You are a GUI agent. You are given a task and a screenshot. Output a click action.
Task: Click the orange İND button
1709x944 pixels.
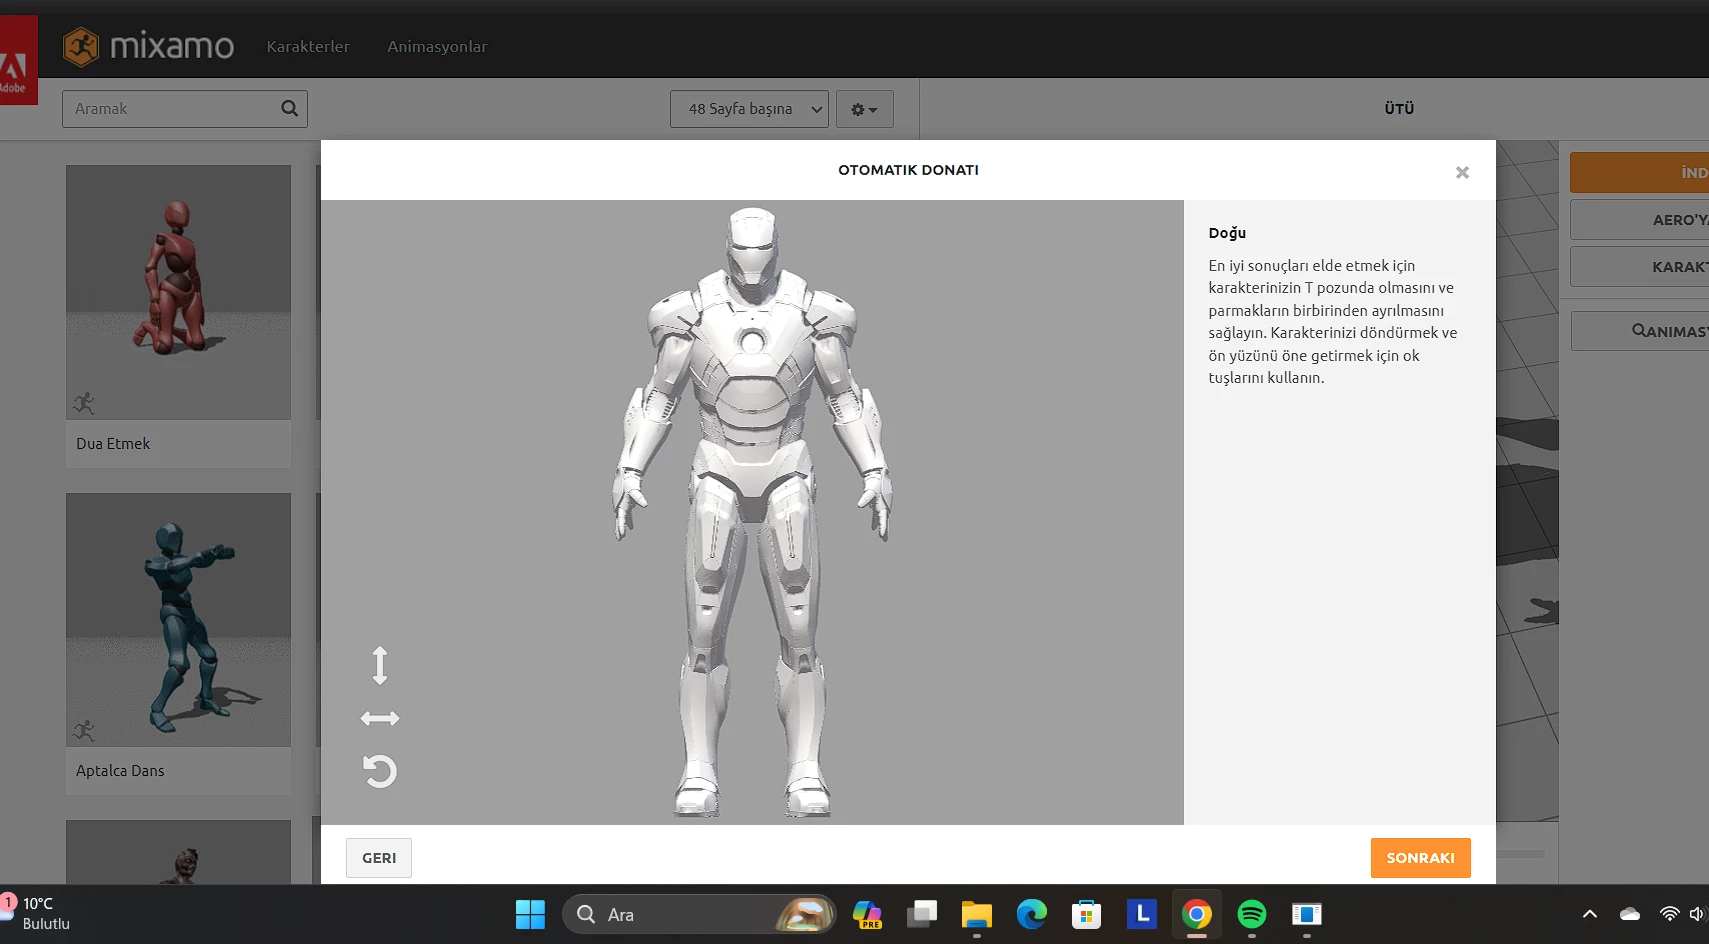pyautogui.click(x=1640, y=172)
